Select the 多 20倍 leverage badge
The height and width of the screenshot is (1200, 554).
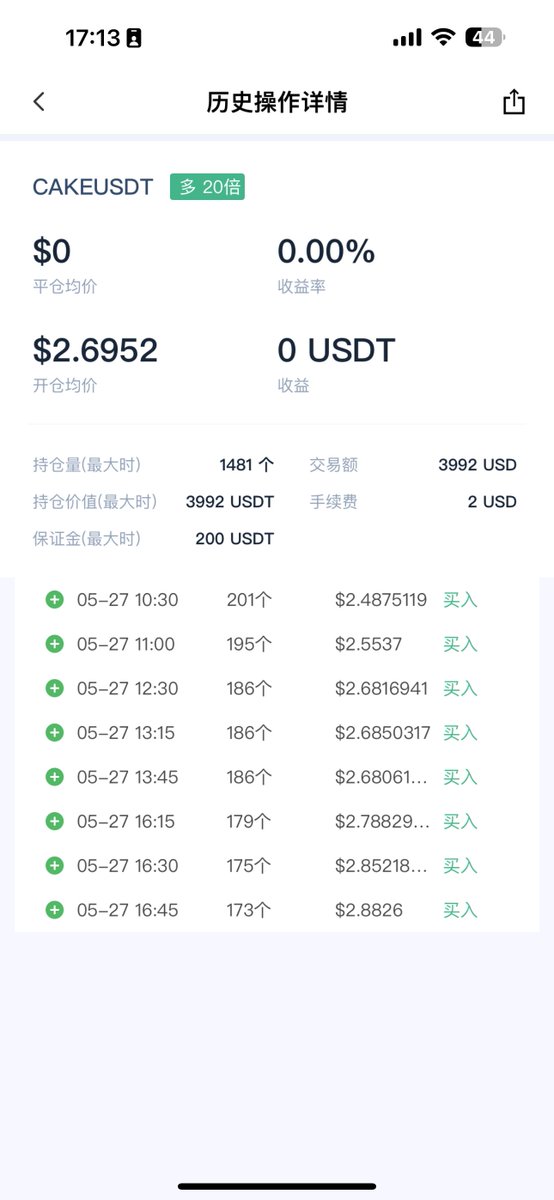click(x=207, y=187)
